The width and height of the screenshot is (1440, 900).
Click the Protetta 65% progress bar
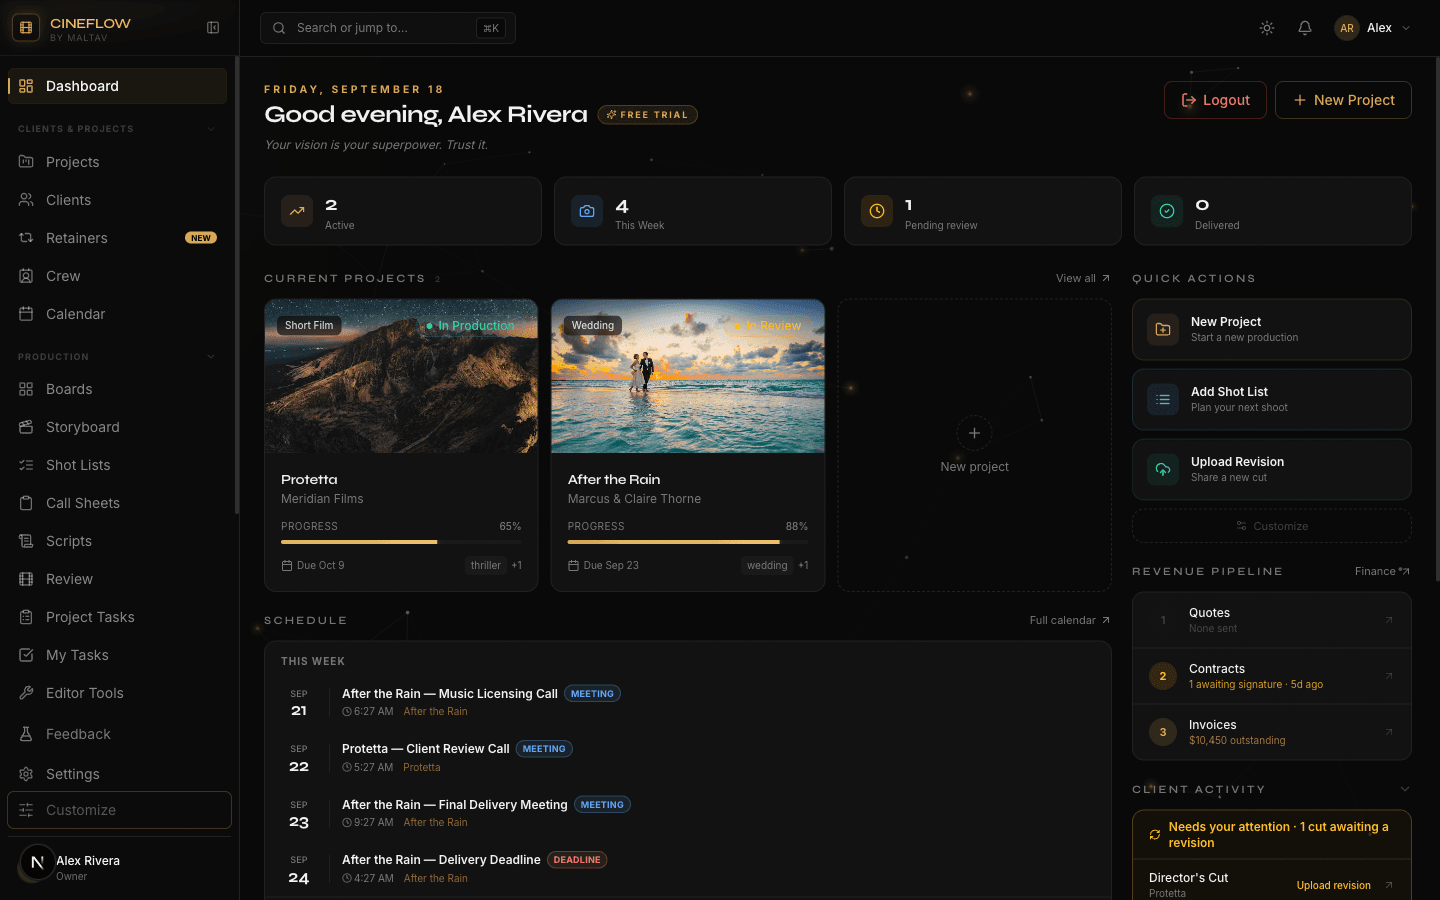point(401,542)
